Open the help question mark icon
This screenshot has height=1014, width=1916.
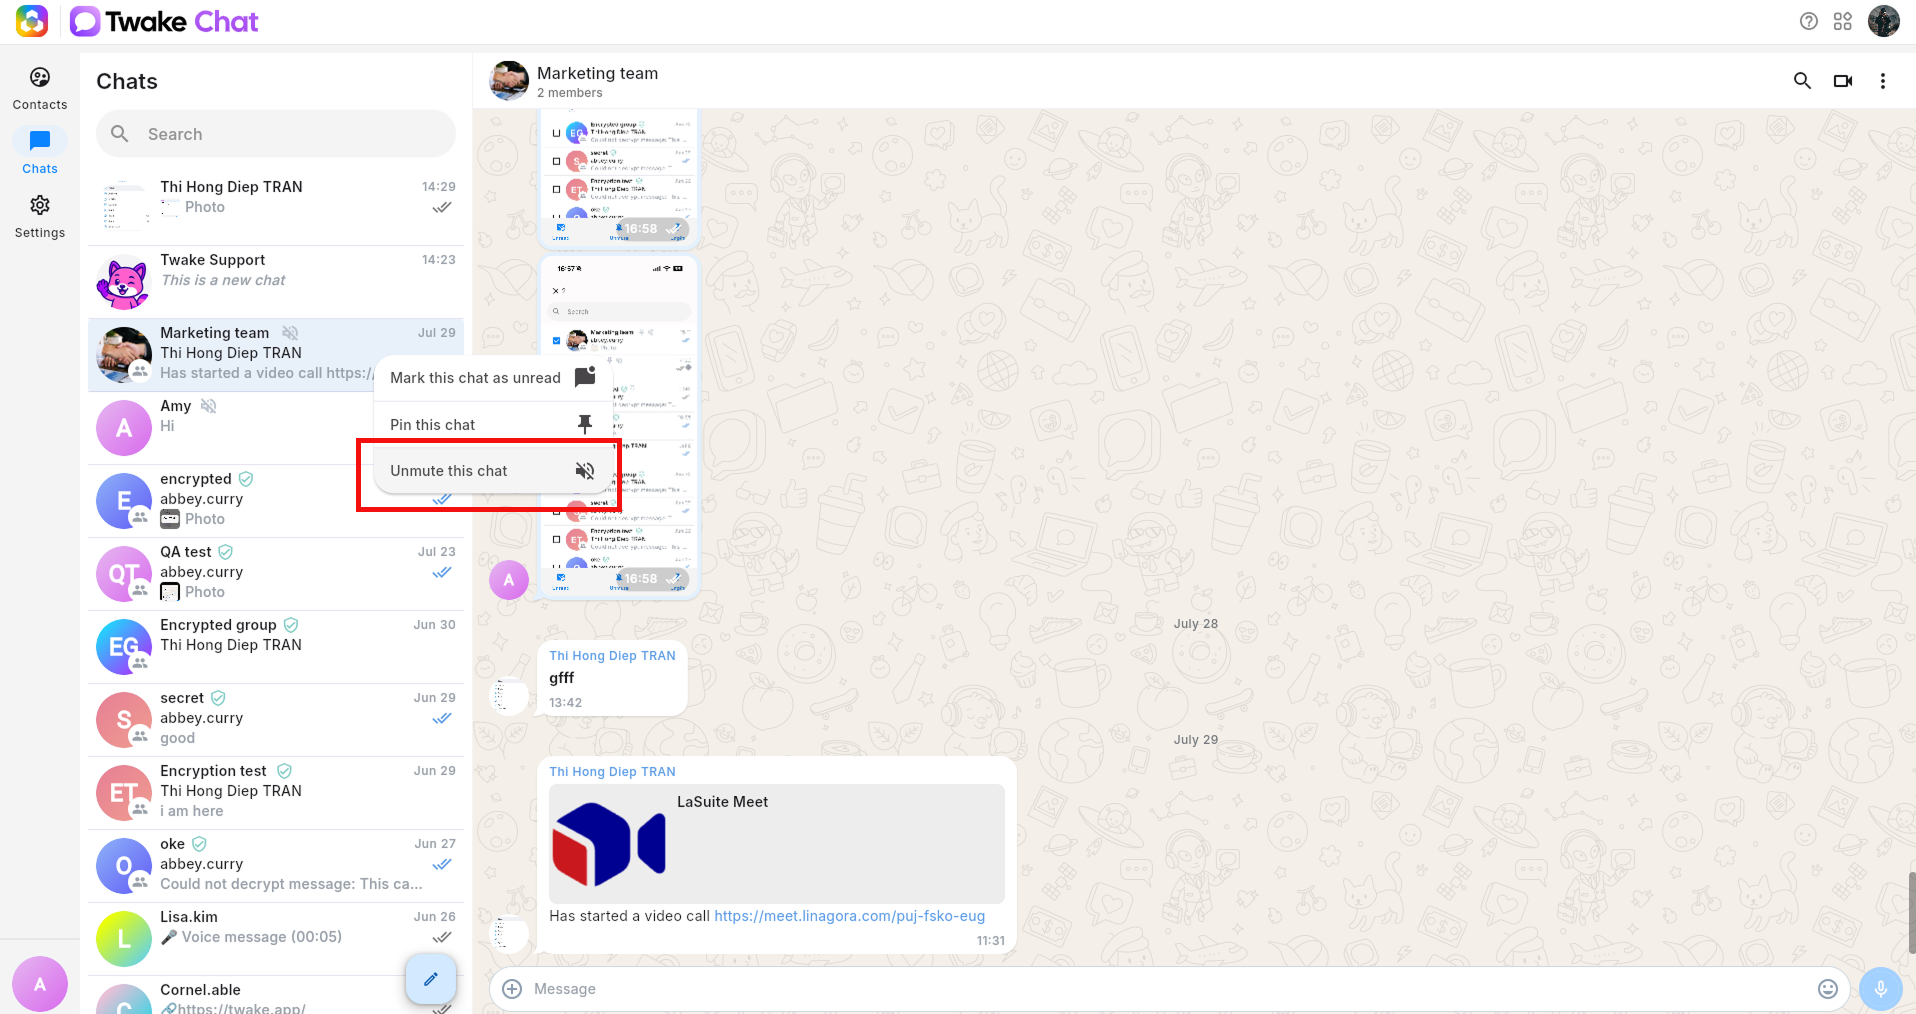point(1808,21)
